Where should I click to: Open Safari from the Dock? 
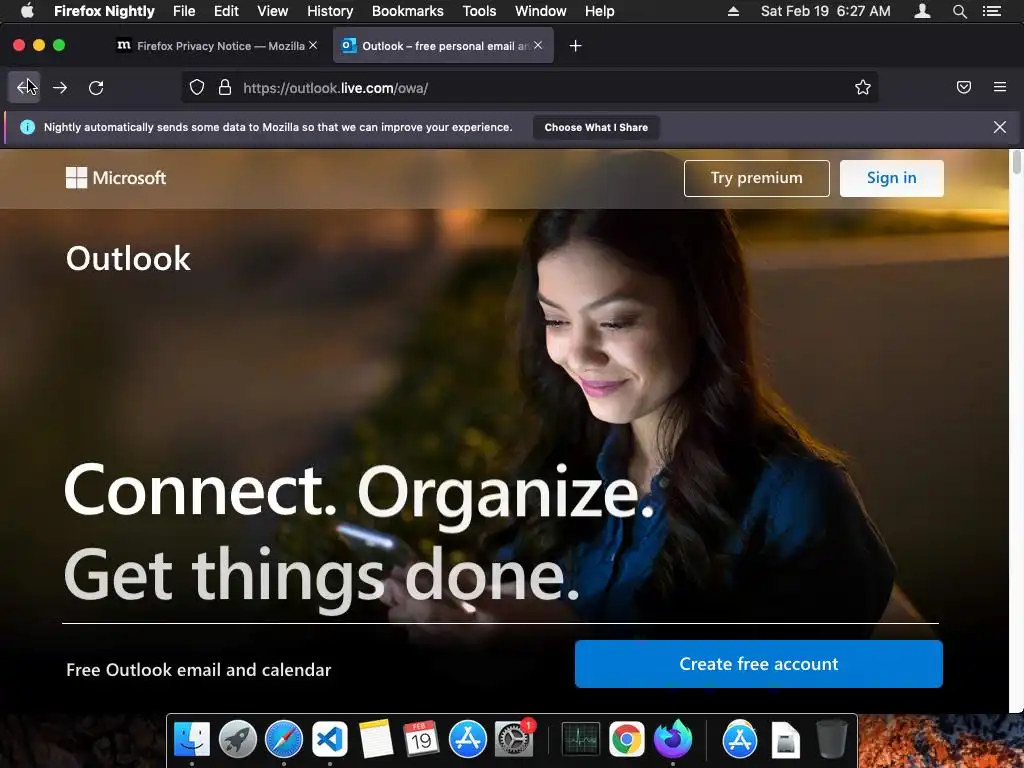click(283, 739)
